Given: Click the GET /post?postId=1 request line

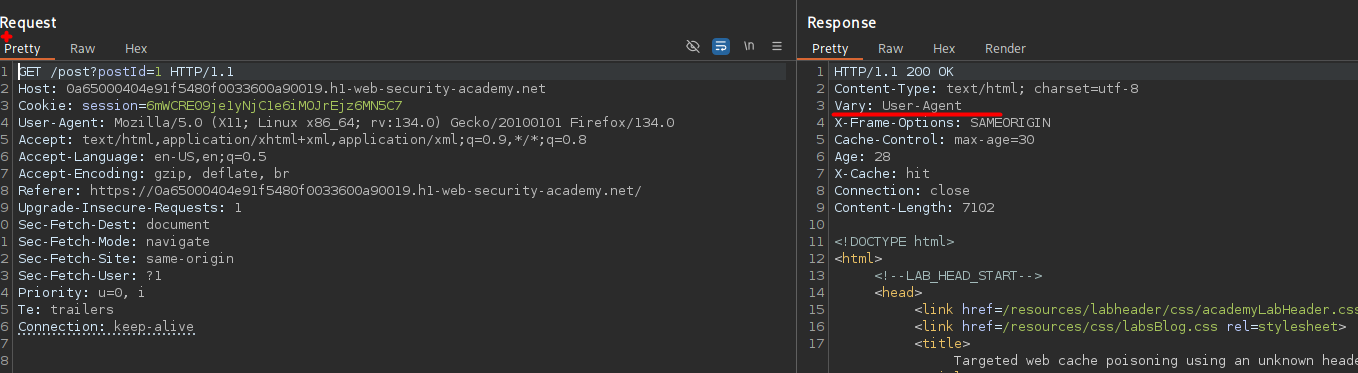Looking at the screenshot, I should pos(126,72).
